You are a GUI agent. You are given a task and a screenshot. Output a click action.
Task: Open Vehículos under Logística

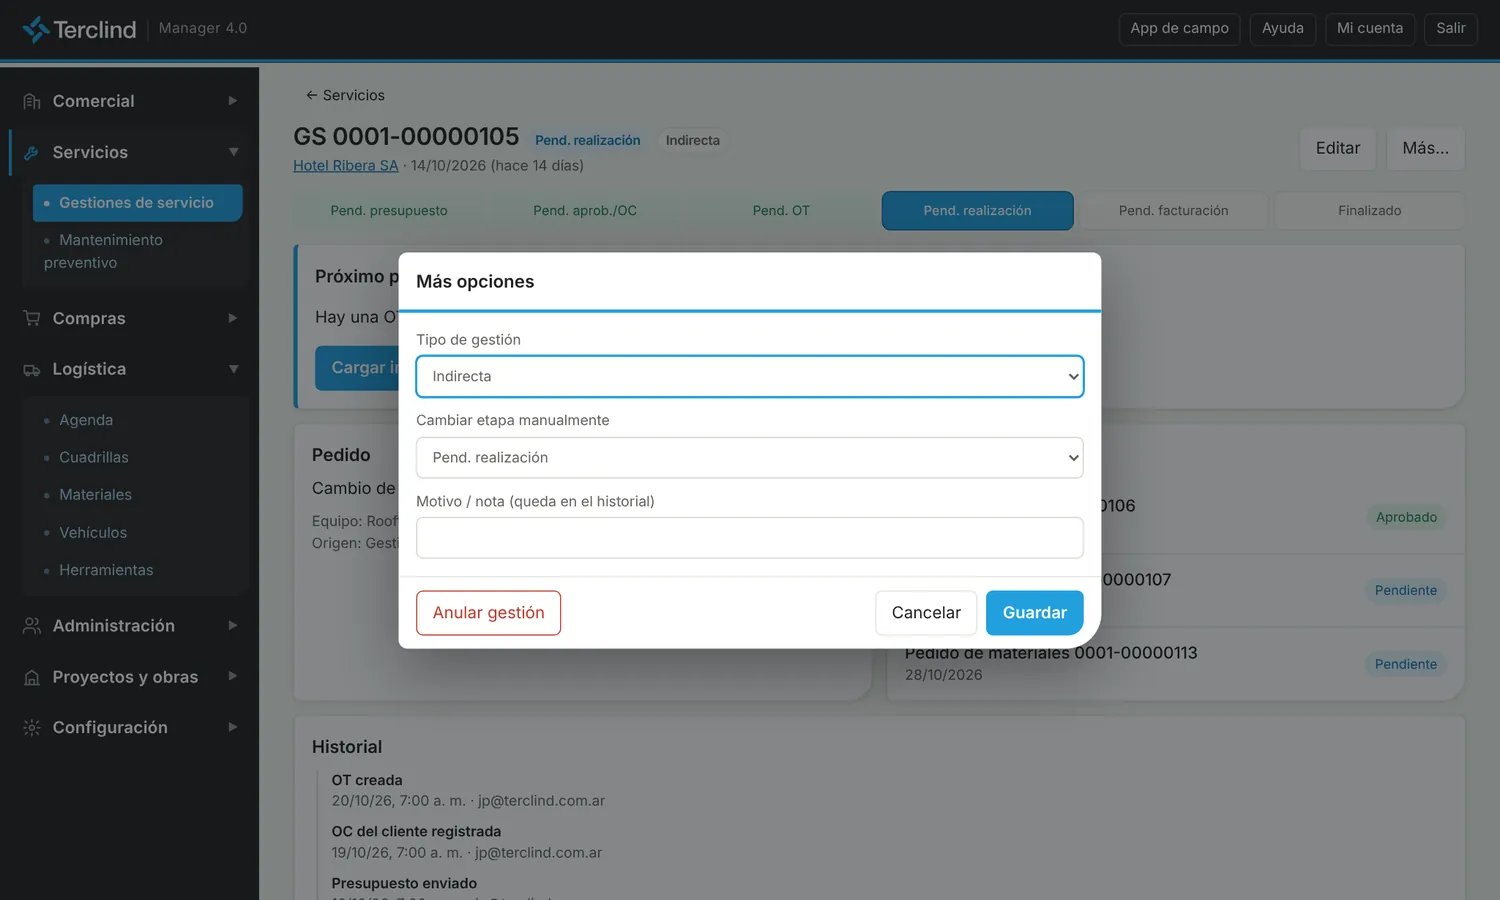(x=93, y=533)
